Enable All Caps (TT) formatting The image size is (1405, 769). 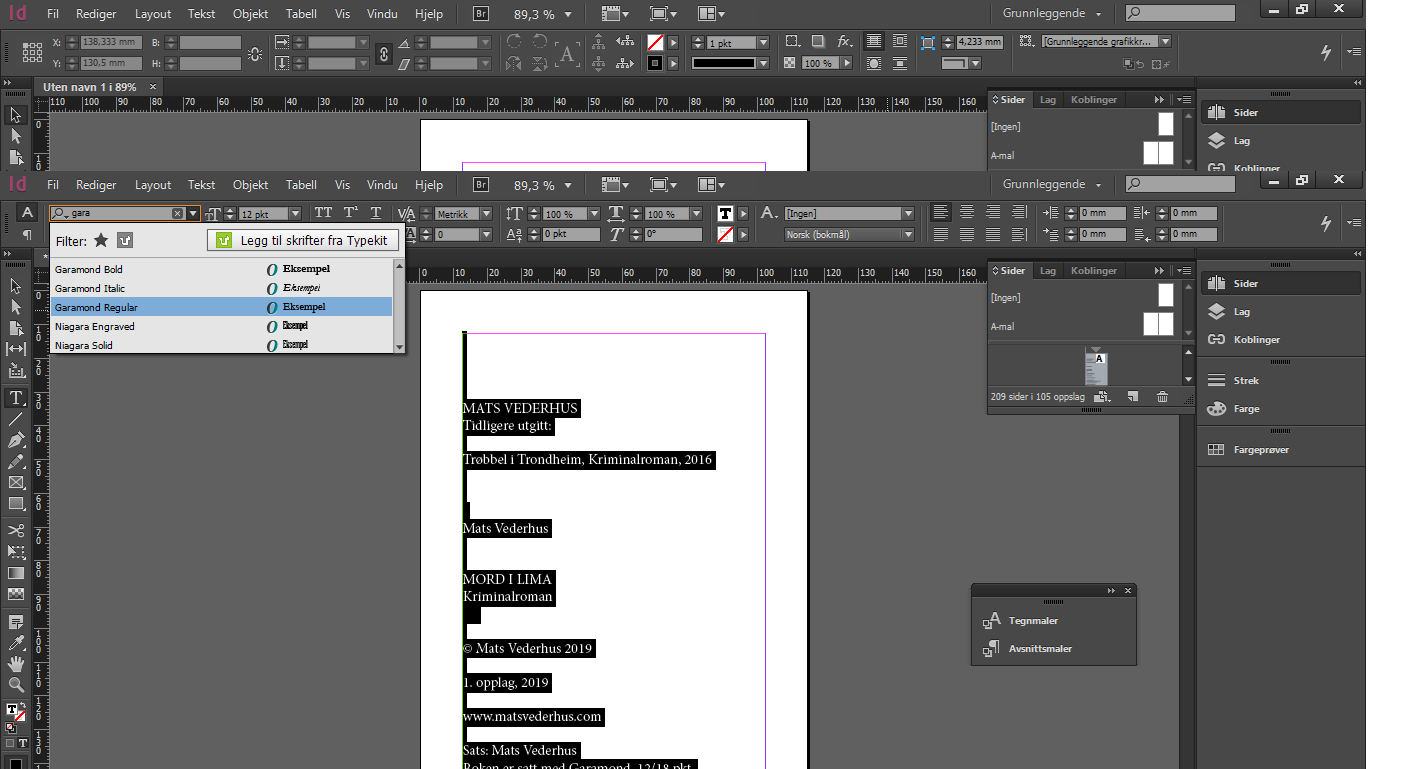[x=323, y=213]
